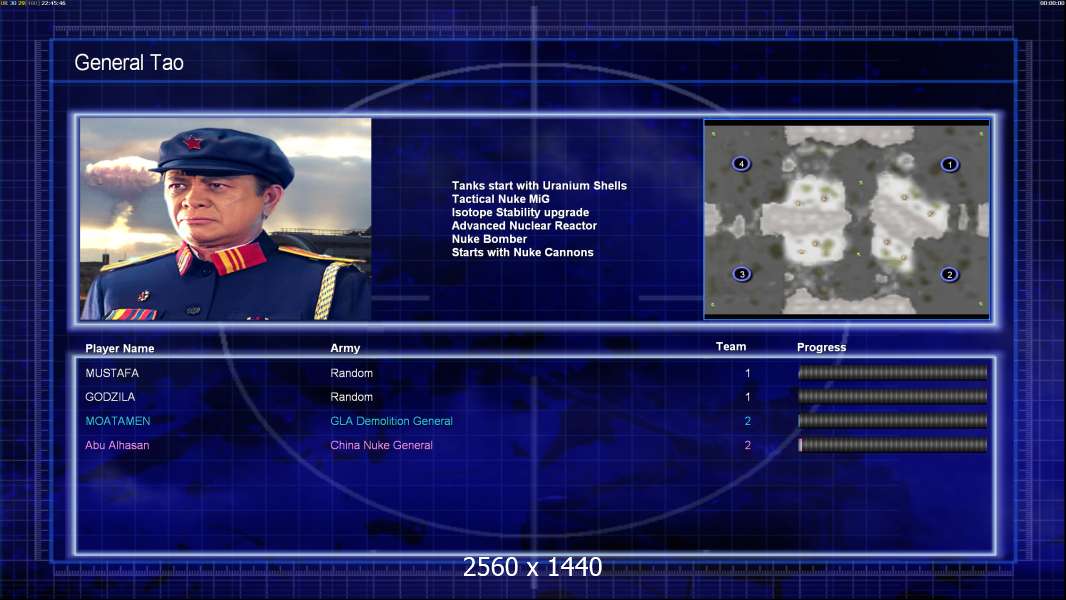This screenshot has width=1066, height=600.
Task: Click start position marker 3 on minimap
Action: click(x=742, y=274)
